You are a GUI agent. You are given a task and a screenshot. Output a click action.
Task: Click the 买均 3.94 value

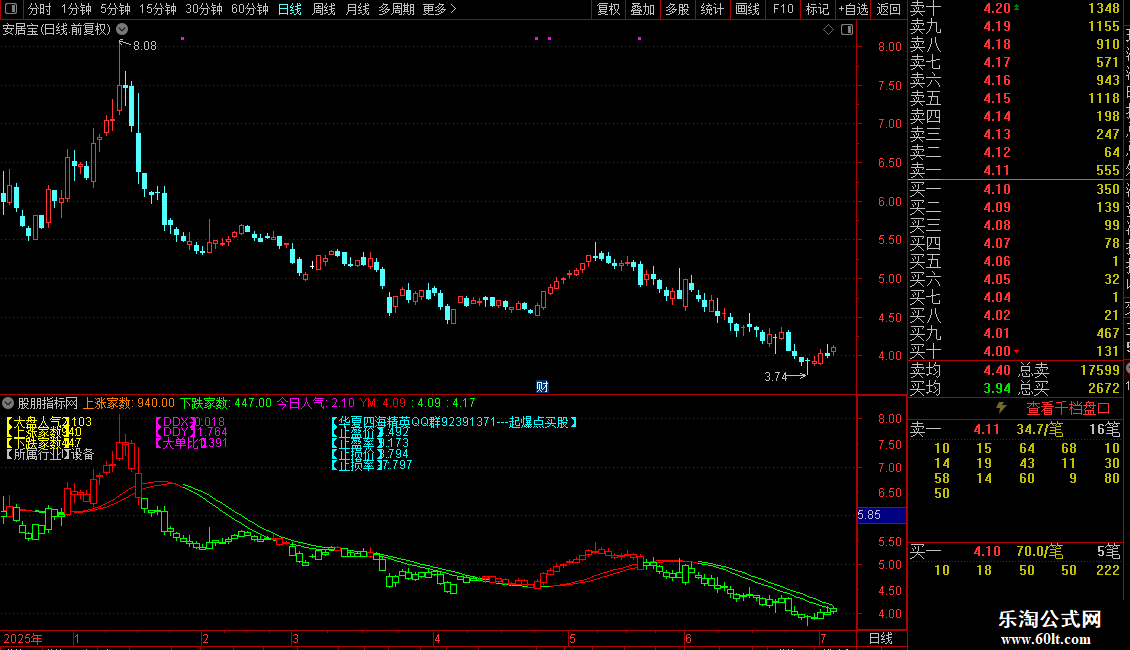click(x=997, y=388)
